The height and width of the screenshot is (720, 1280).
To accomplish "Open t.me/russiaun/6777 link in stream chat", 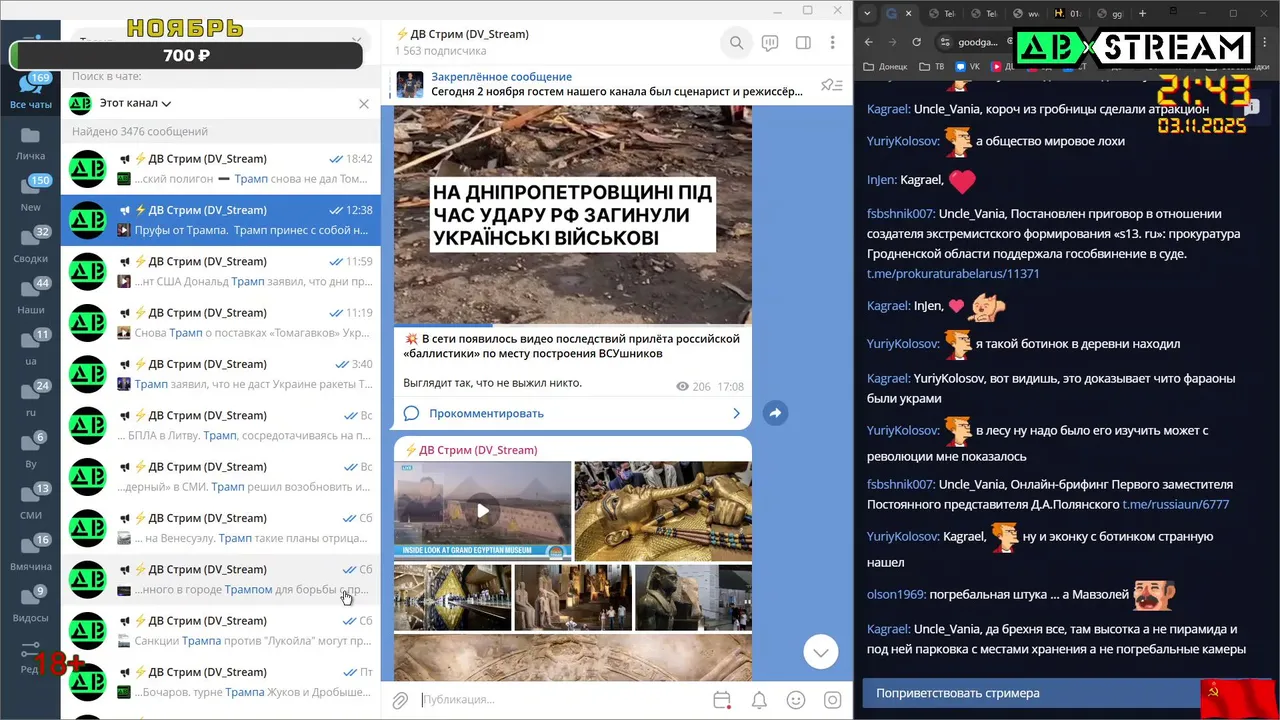I will (1175, 504).
